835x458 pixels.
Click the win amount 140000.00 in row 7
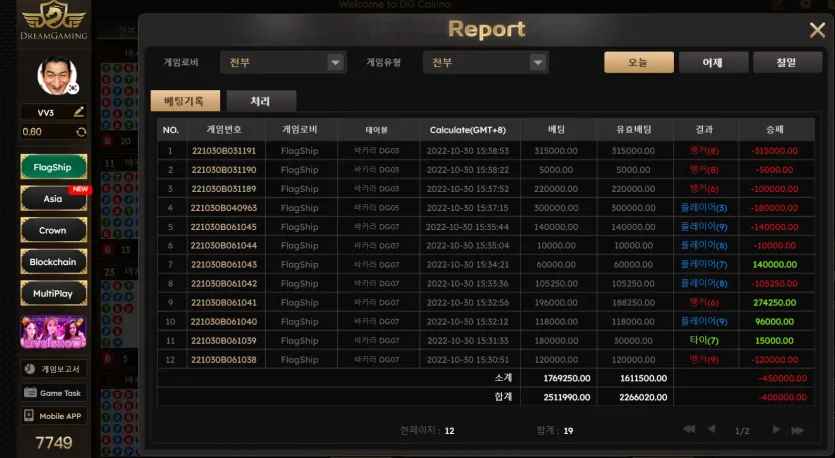[775, 265]
